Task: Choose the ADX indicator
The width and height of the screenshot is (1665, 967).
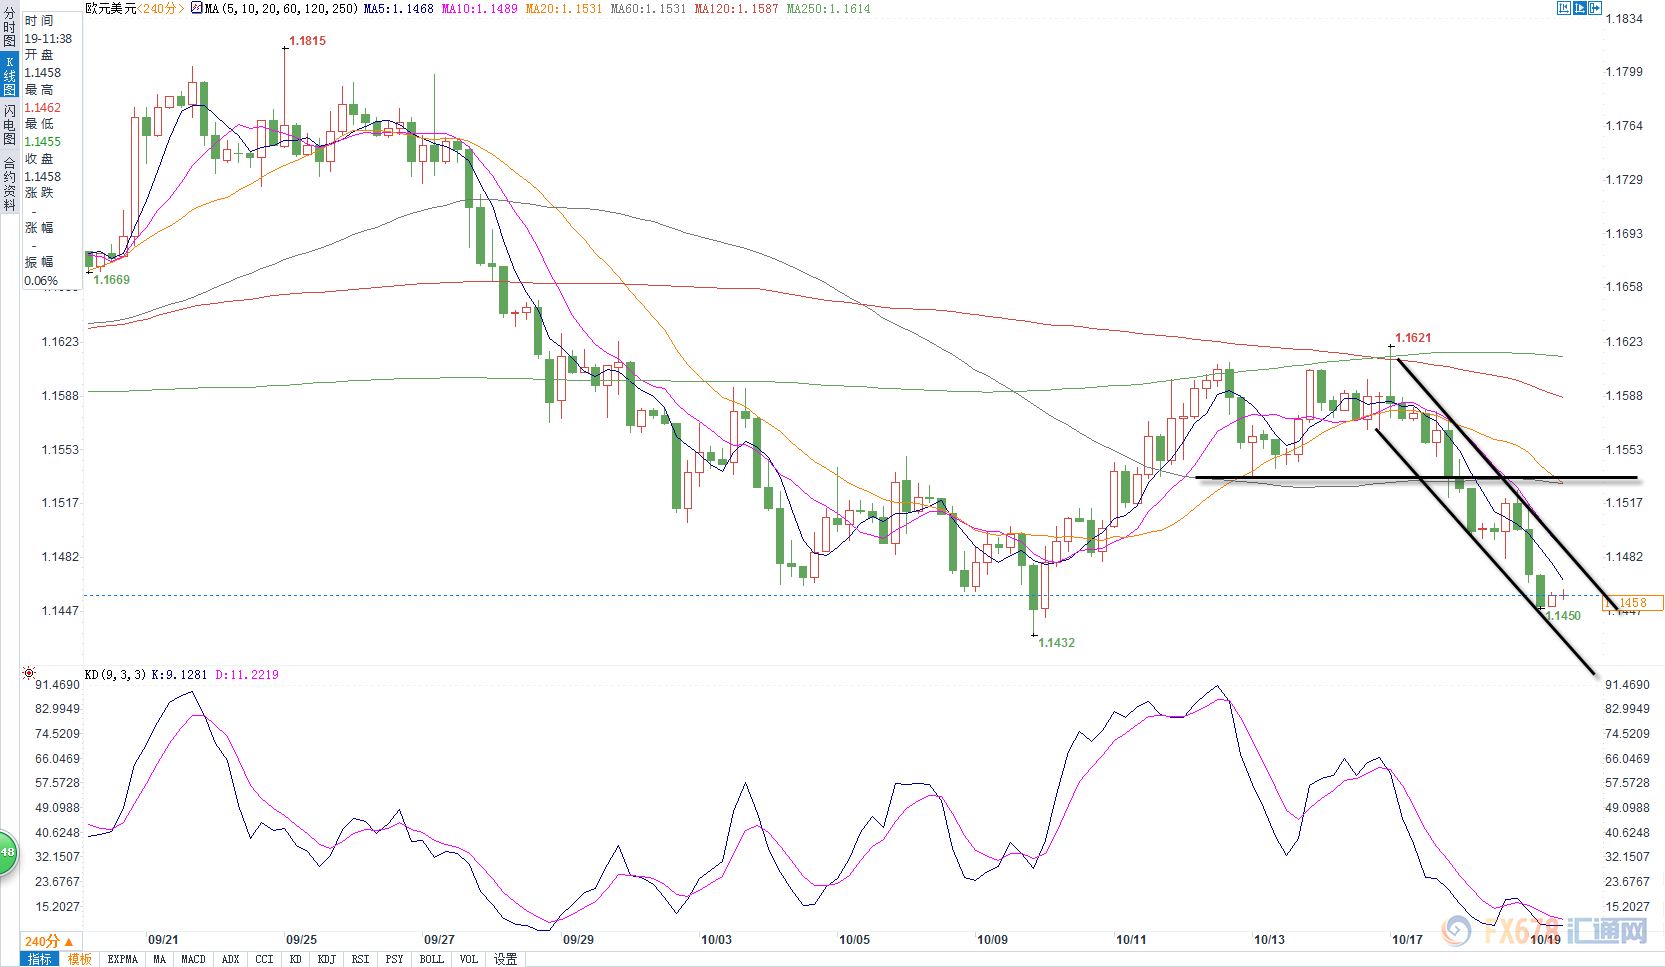Action: coord(230,959)
